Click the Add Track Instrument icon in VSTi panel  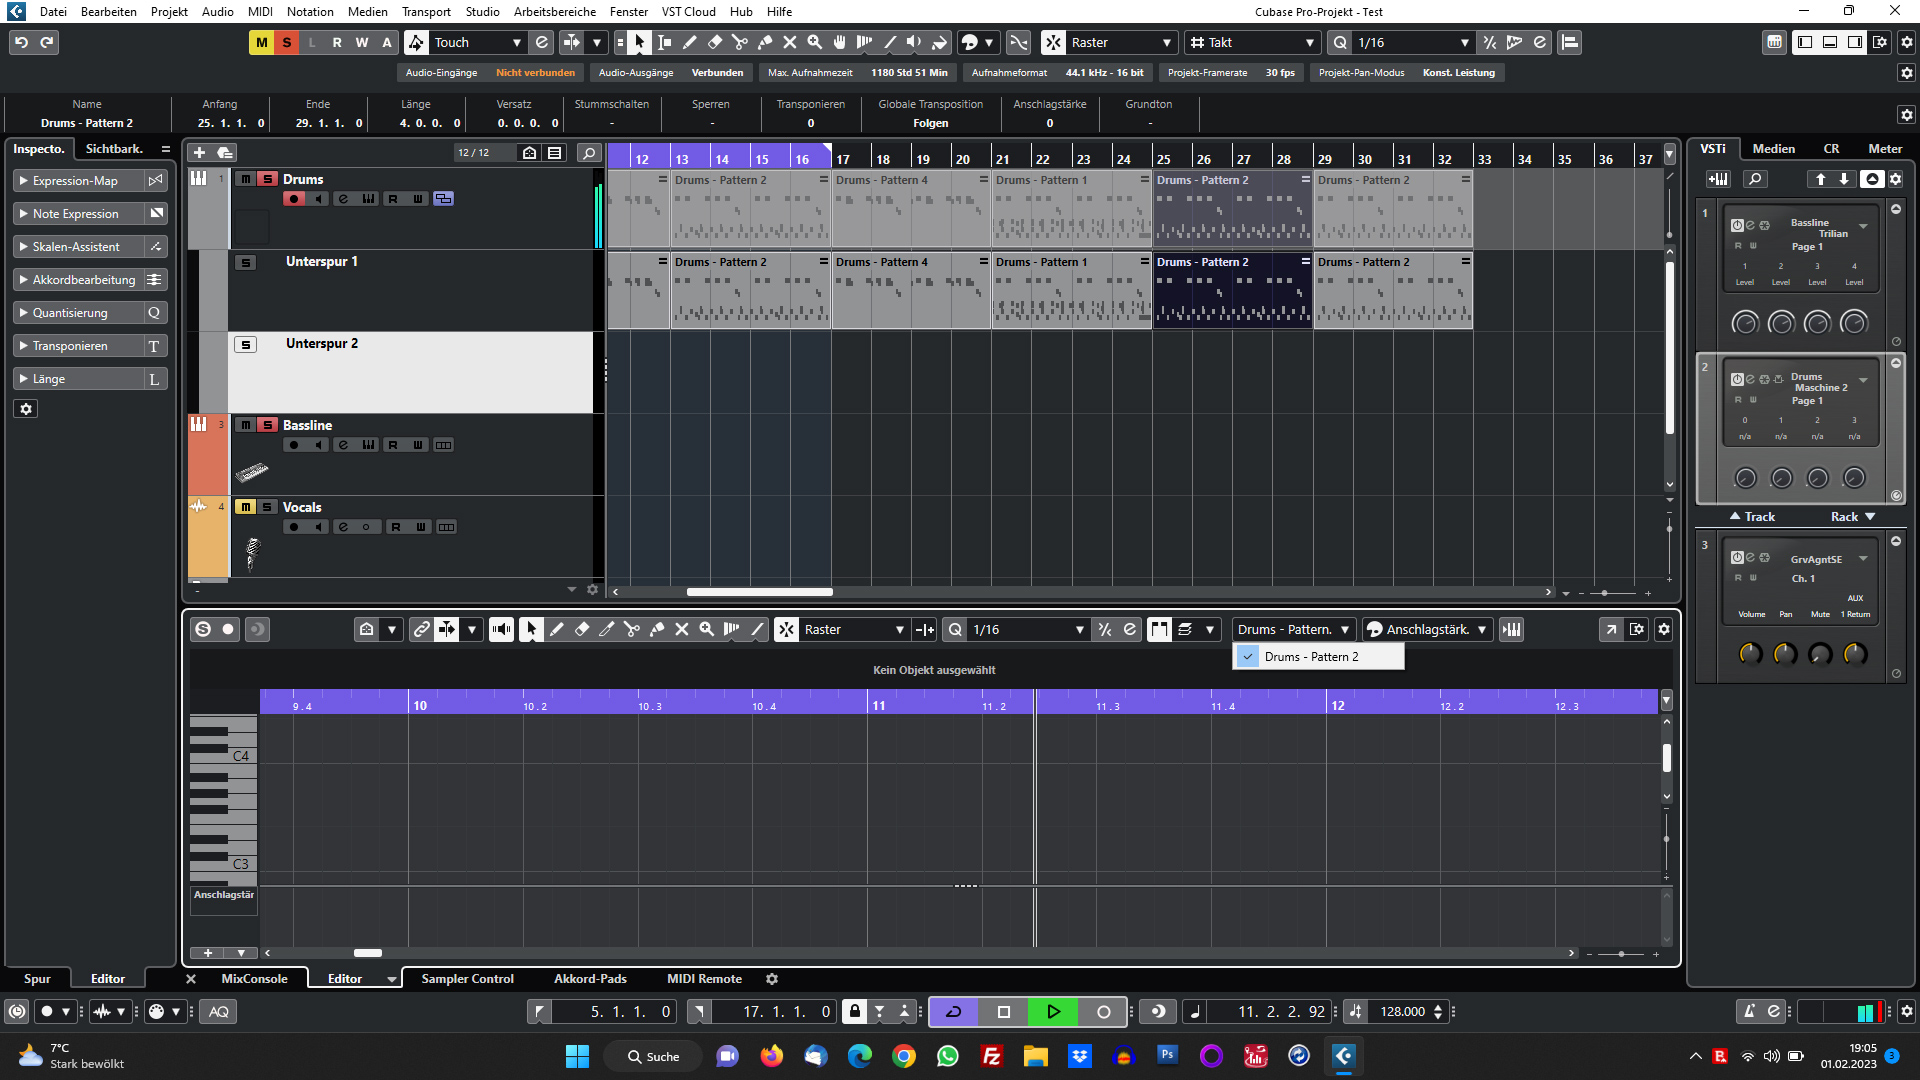click(x=1718, y=179)
